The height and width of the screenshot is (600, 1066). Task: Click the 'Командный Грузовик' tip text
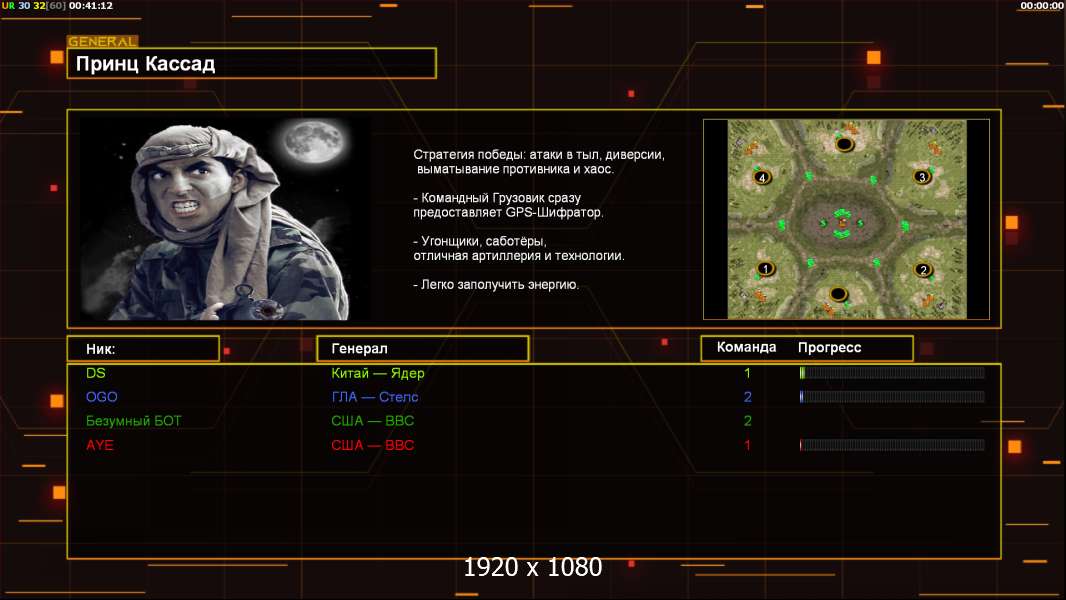(x=508, y=205)
